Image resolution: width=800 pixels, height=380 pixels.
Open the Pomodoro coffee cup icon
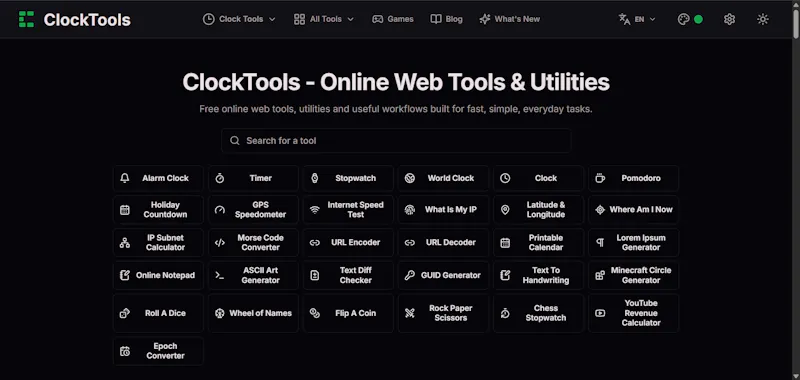pyautogui.click(x=600, y=178)
